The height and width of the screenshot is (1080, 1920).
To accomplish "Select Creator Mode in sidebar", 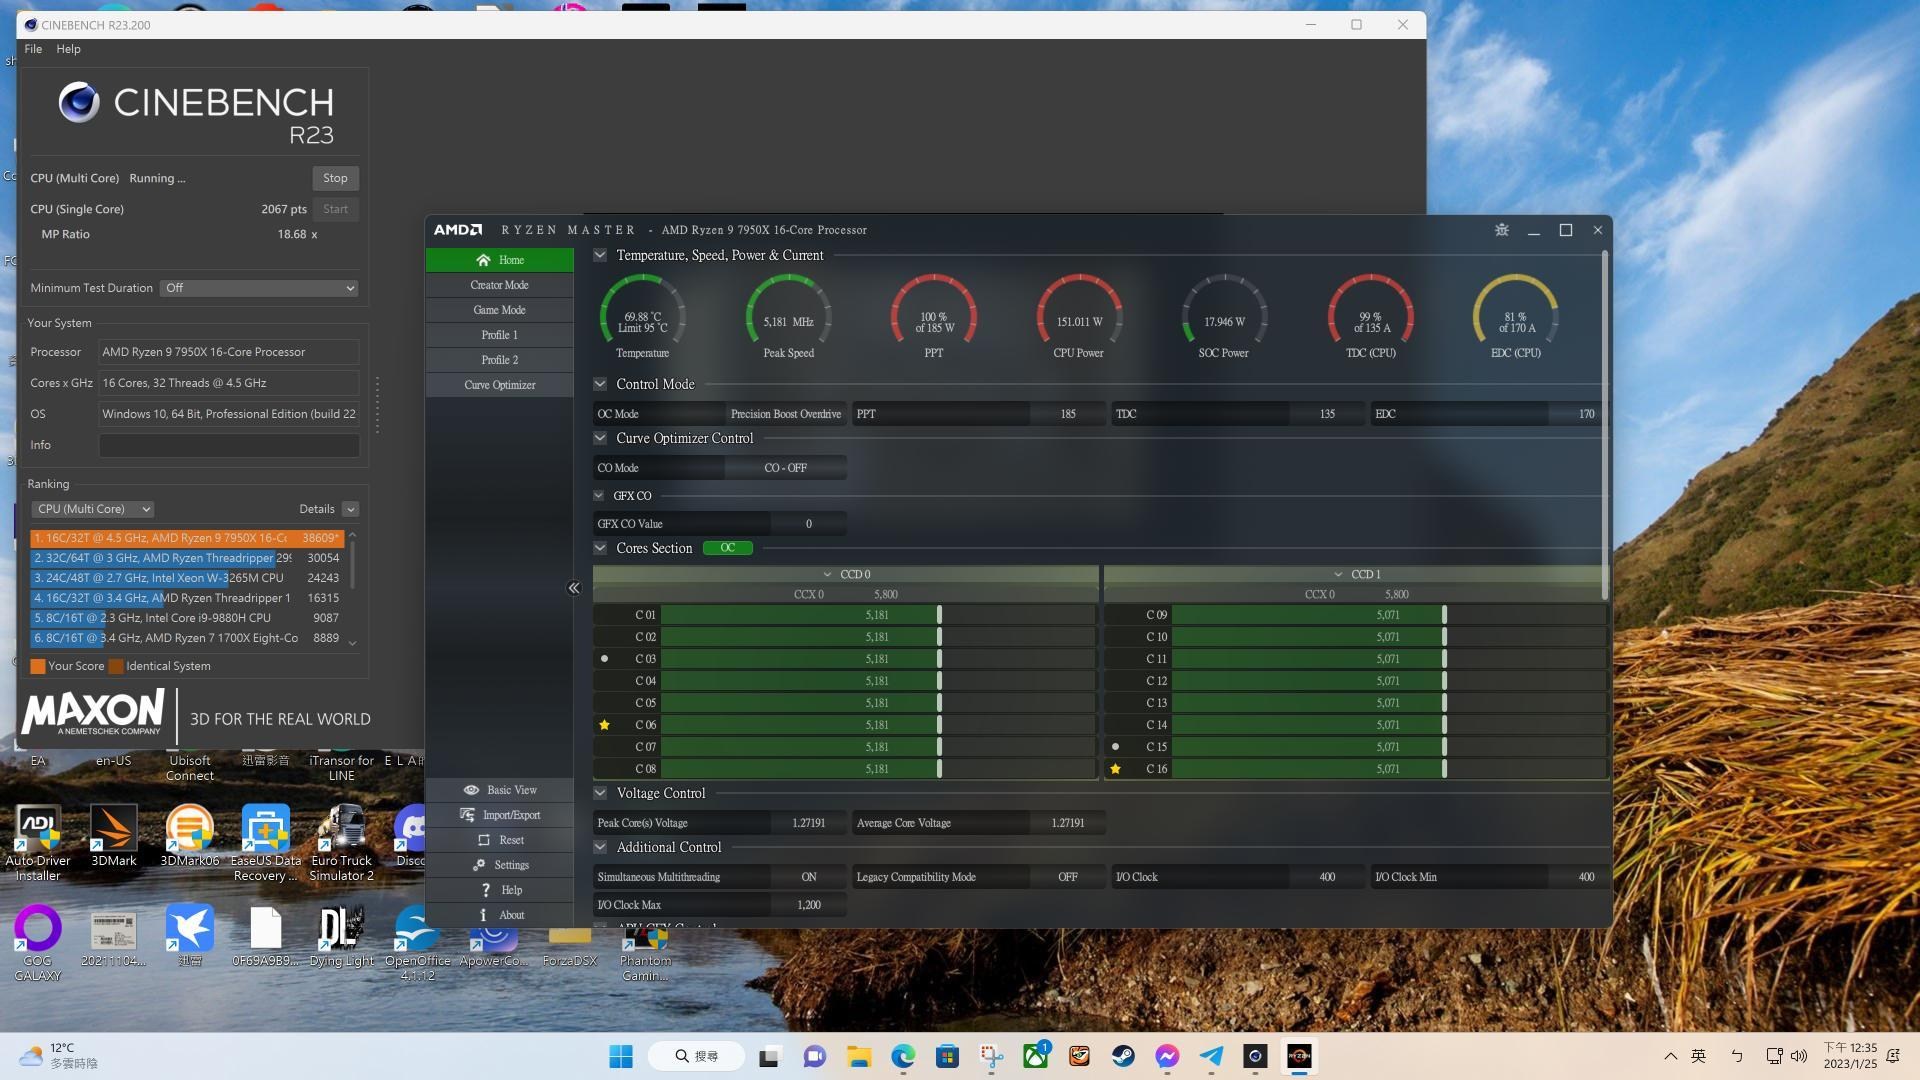I will point(499,285).
